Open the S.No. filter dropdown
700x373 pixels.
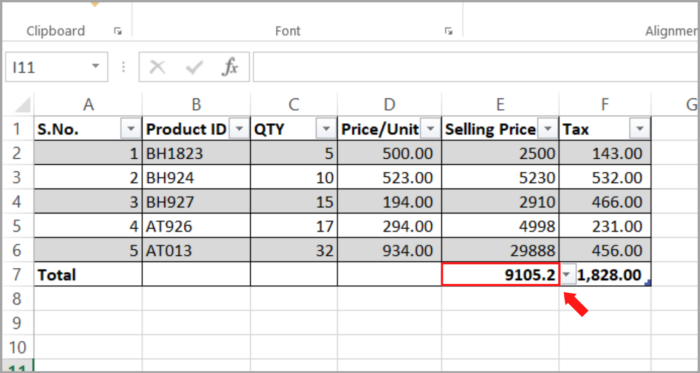coord(131,129)
